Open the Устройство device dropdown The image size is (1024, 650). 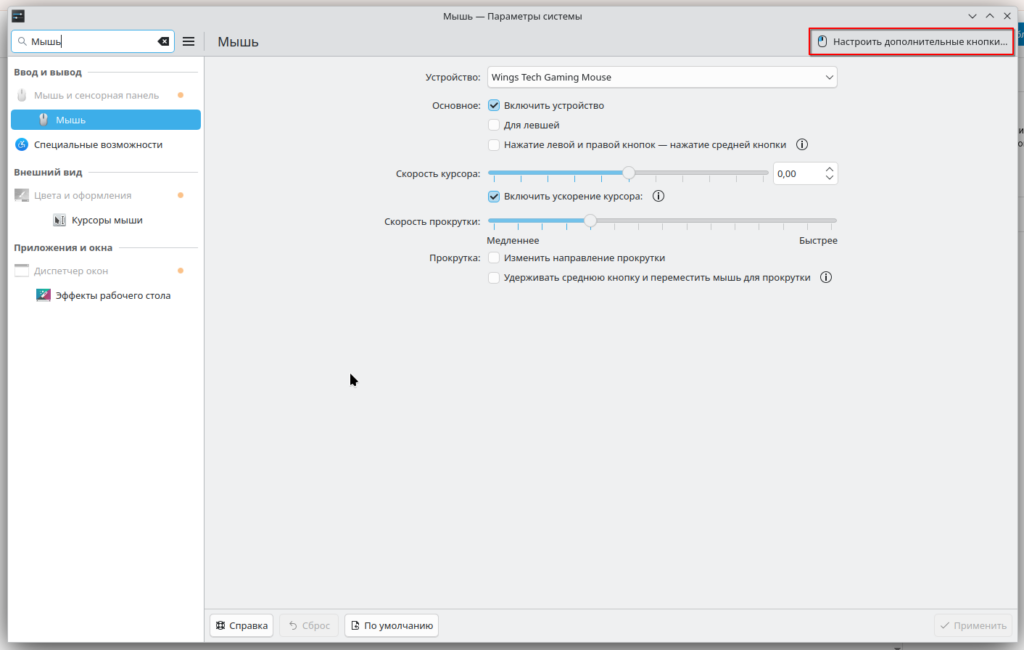661,77
